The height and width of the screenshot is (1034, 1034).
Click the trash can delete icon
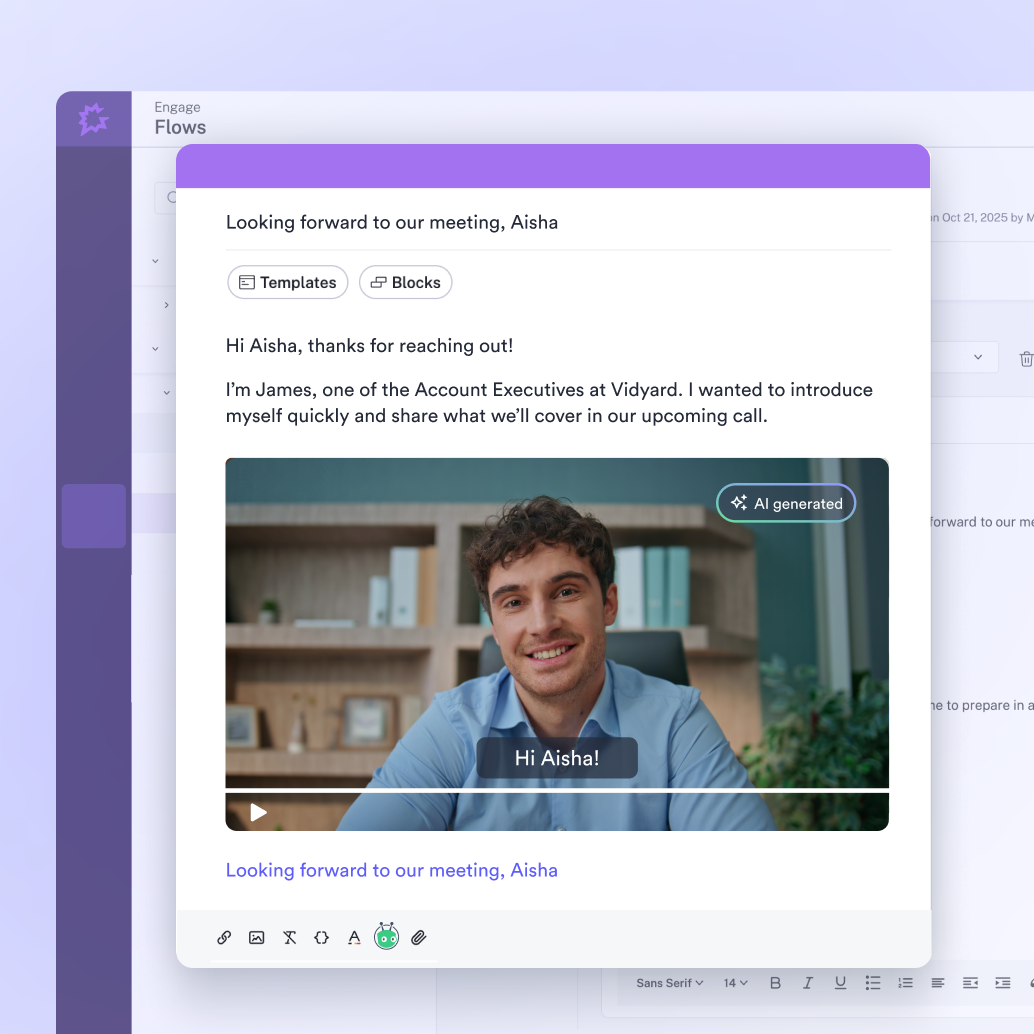tap(1025, 359)
